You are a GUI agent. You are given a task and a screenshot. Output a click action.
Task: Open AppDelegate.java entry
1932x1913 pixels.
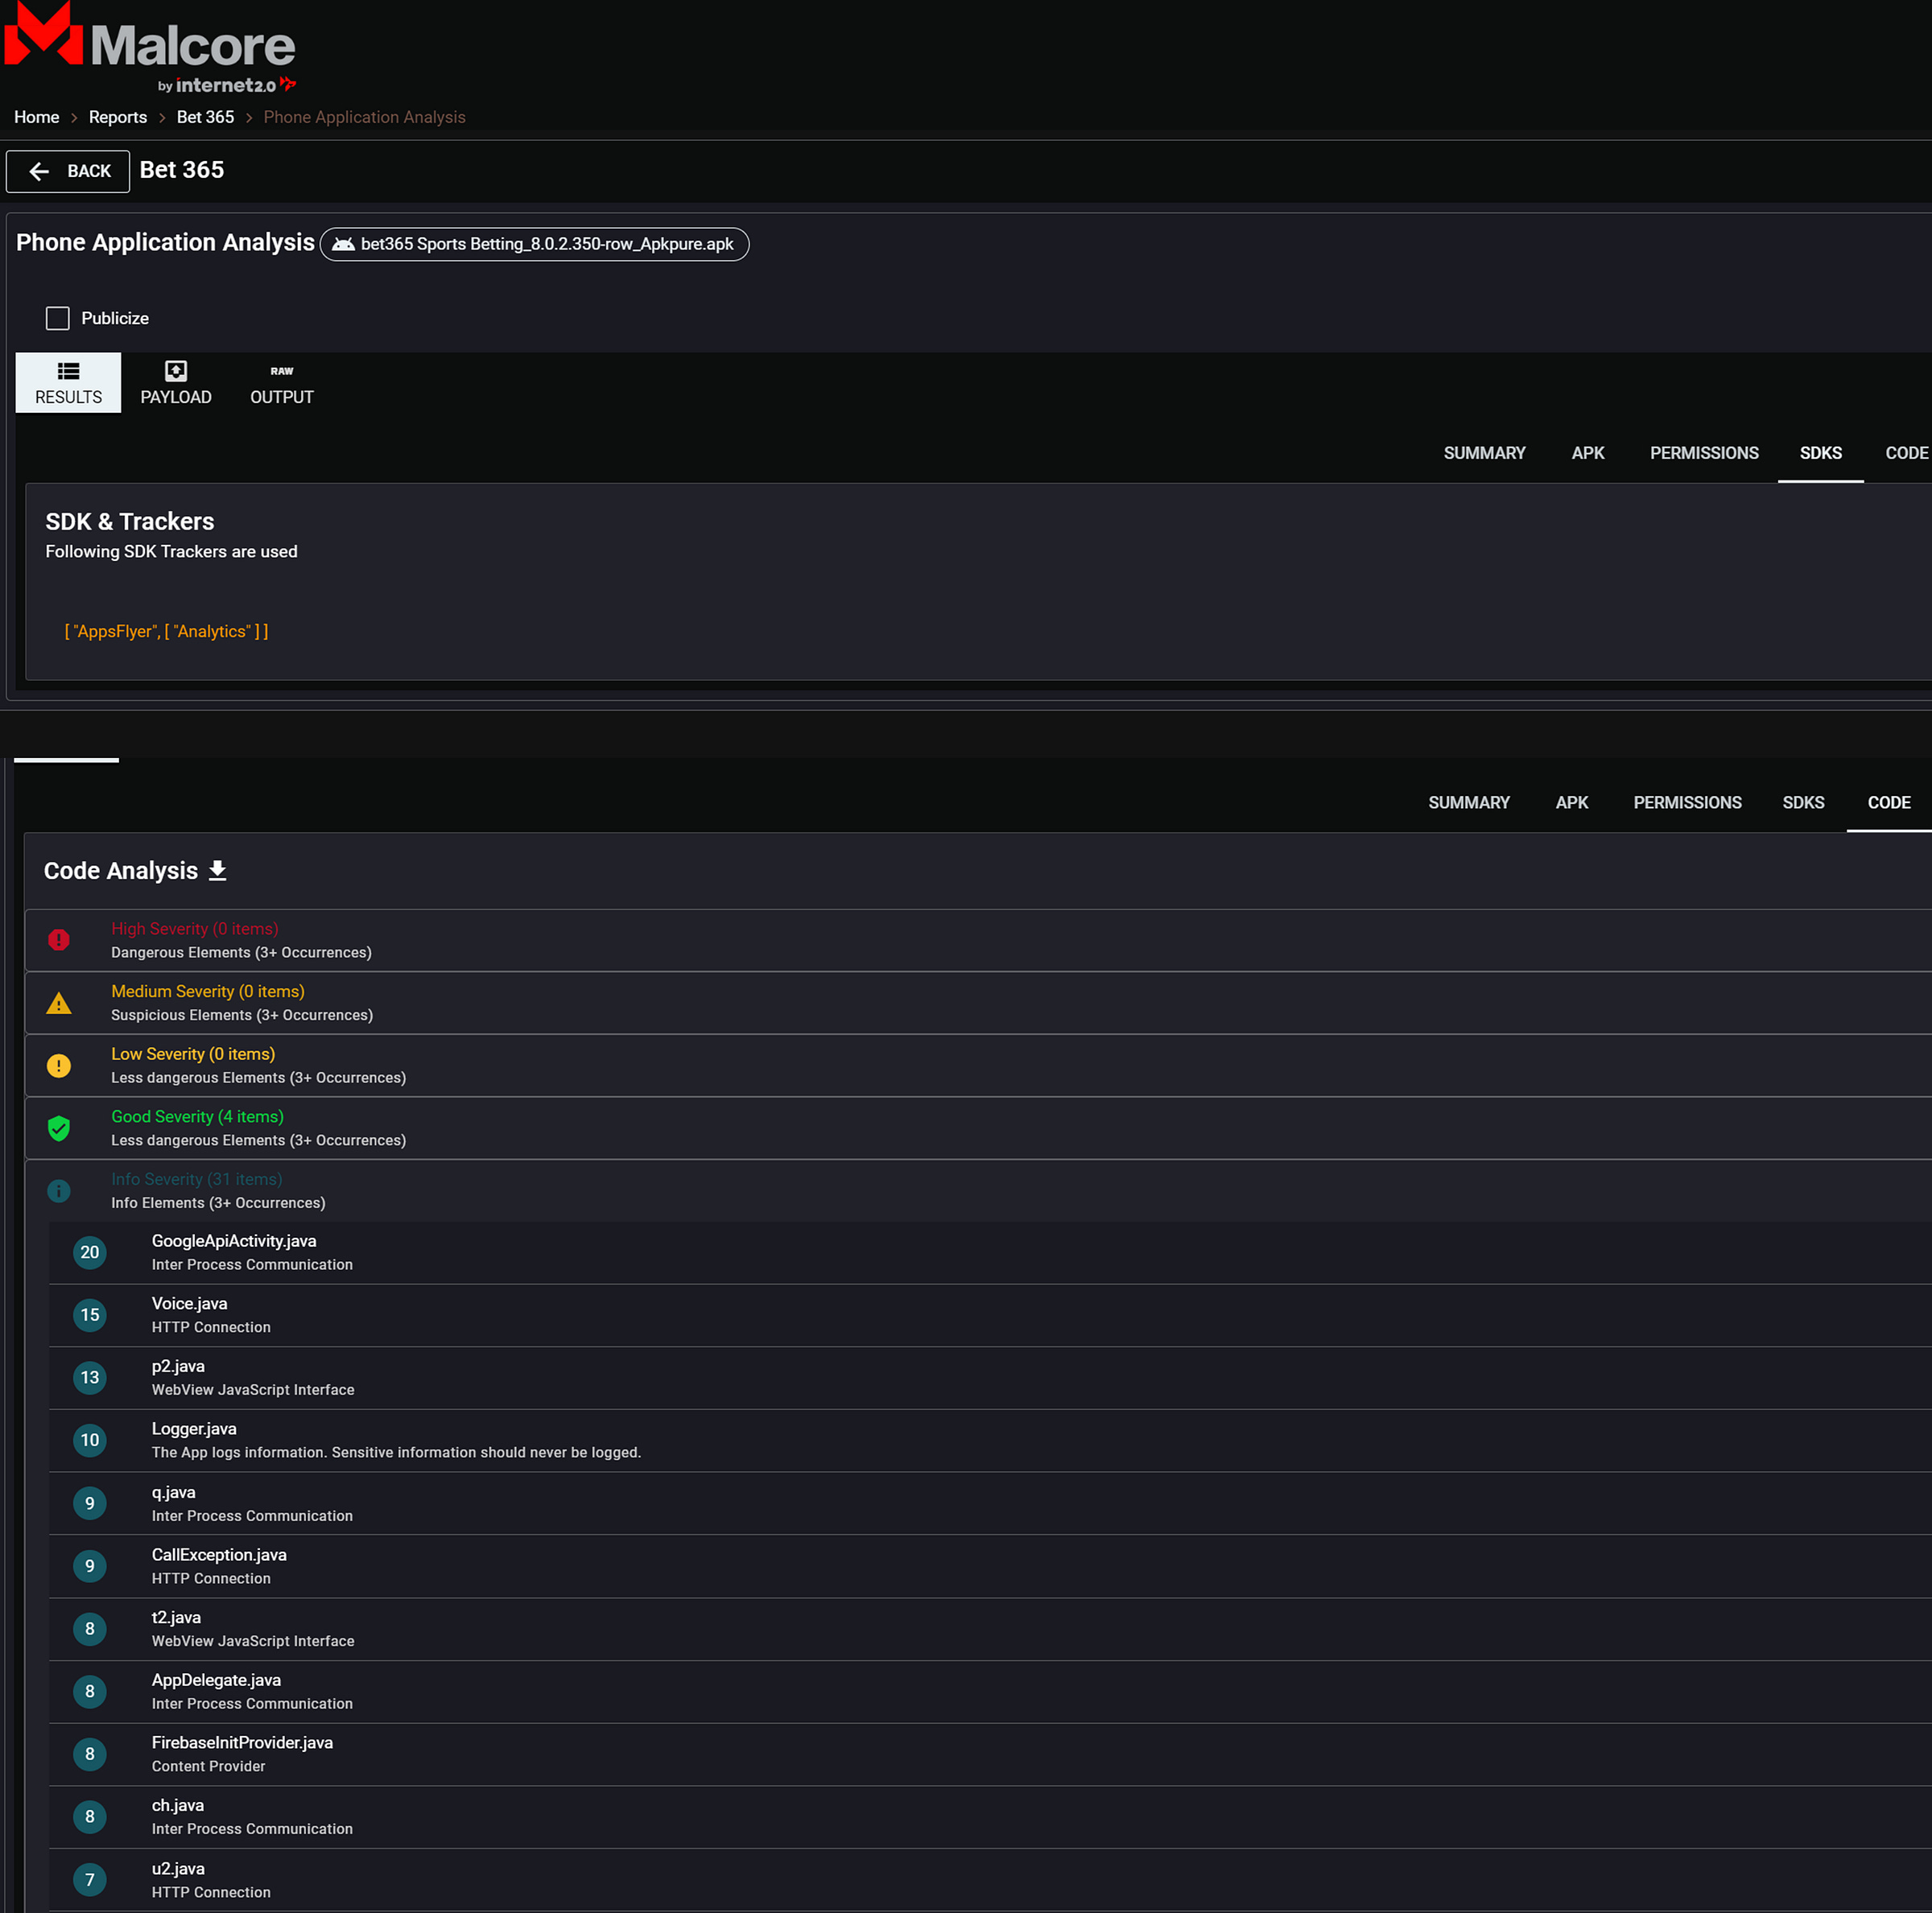click(x=990, y=1691)
